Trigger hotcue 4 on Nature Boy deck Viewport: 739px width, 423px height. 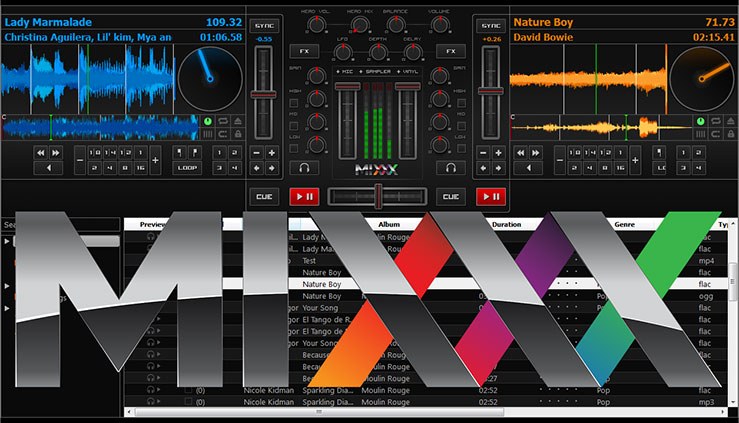[698, 168]
